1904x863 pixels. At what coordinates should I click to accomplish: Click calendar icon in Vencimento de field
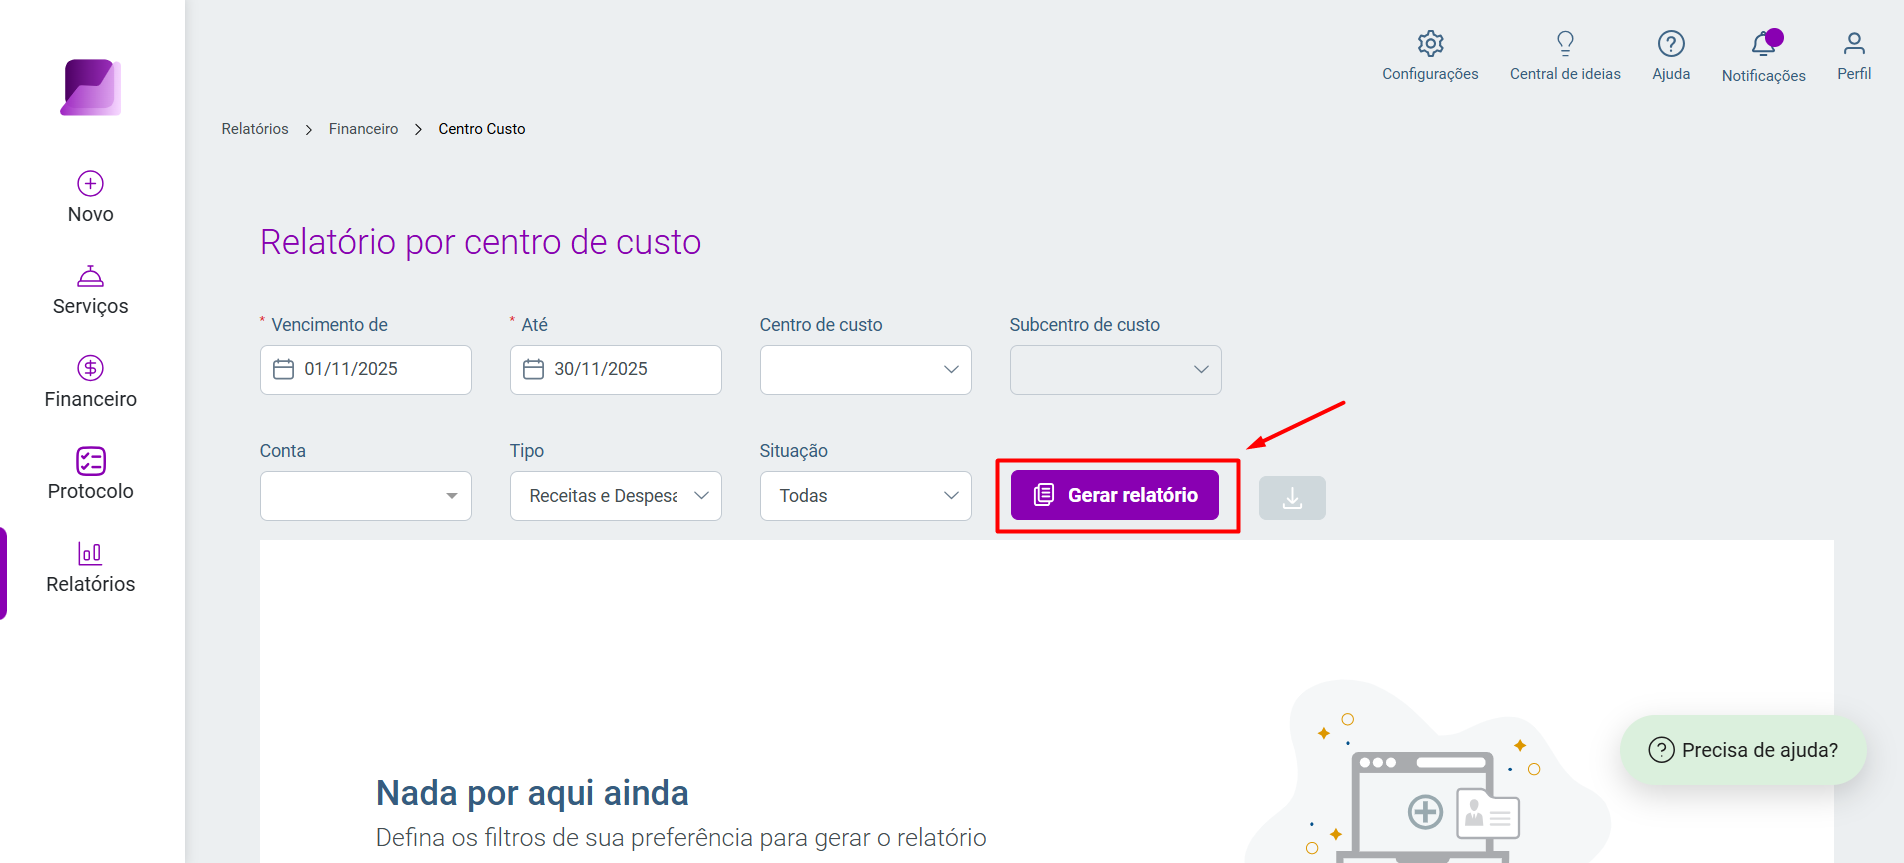tap(284, 369)
